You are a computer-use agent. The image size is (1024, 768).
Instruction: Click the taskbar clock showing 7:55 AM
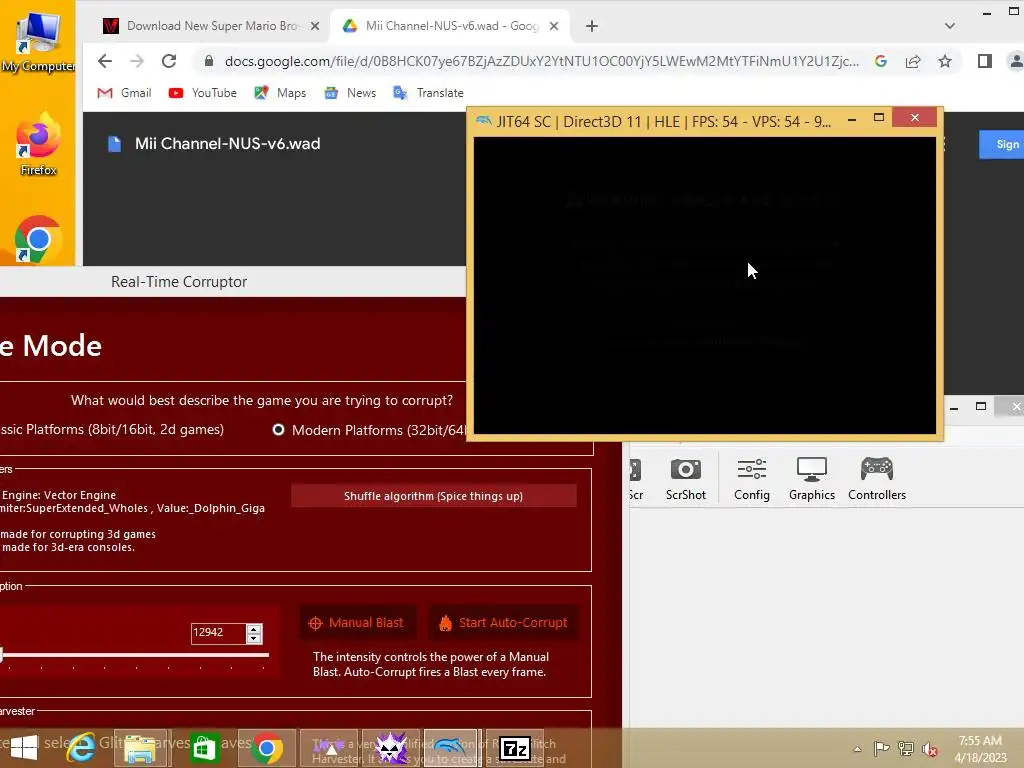980,749
